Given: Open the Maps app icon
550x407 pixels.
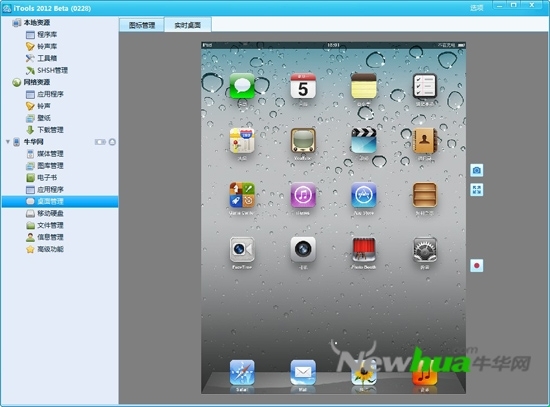Looking at the screenshot, I should (242, 141).
